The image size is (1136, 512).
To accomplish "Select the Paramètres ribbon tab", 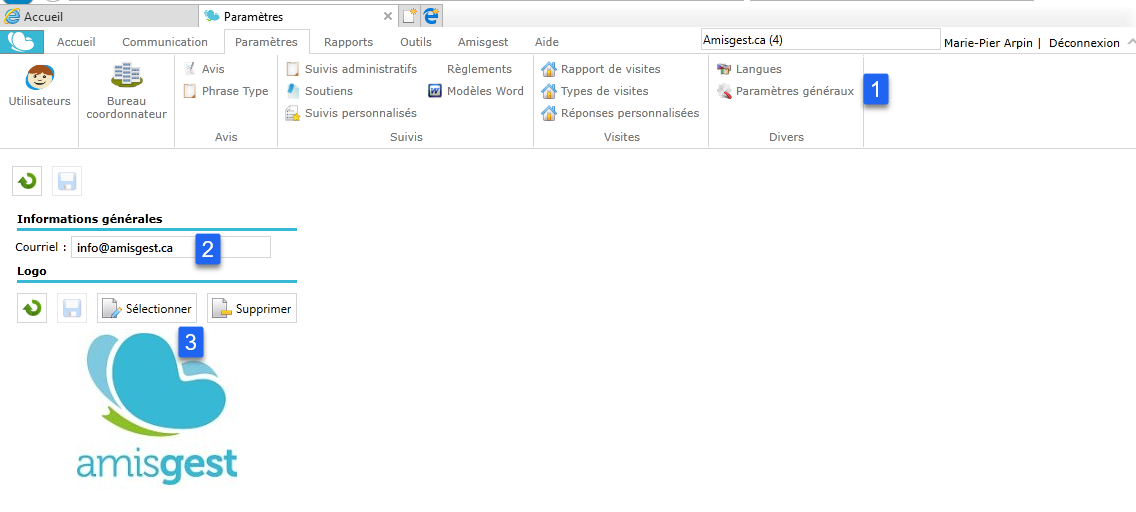I will coord(267,42).
